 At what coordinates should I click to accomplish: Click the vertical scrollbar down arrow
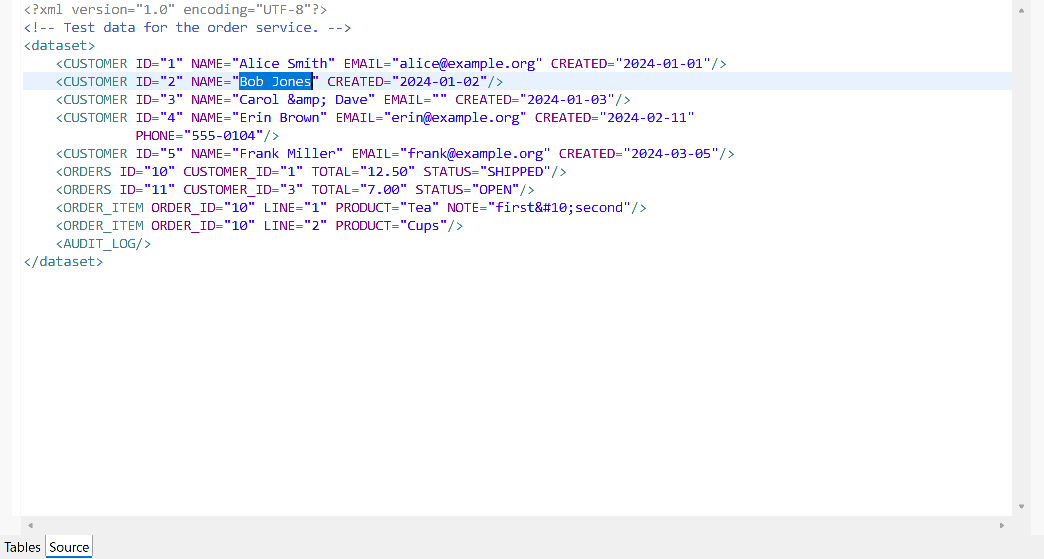click(x=1021, y=506)
